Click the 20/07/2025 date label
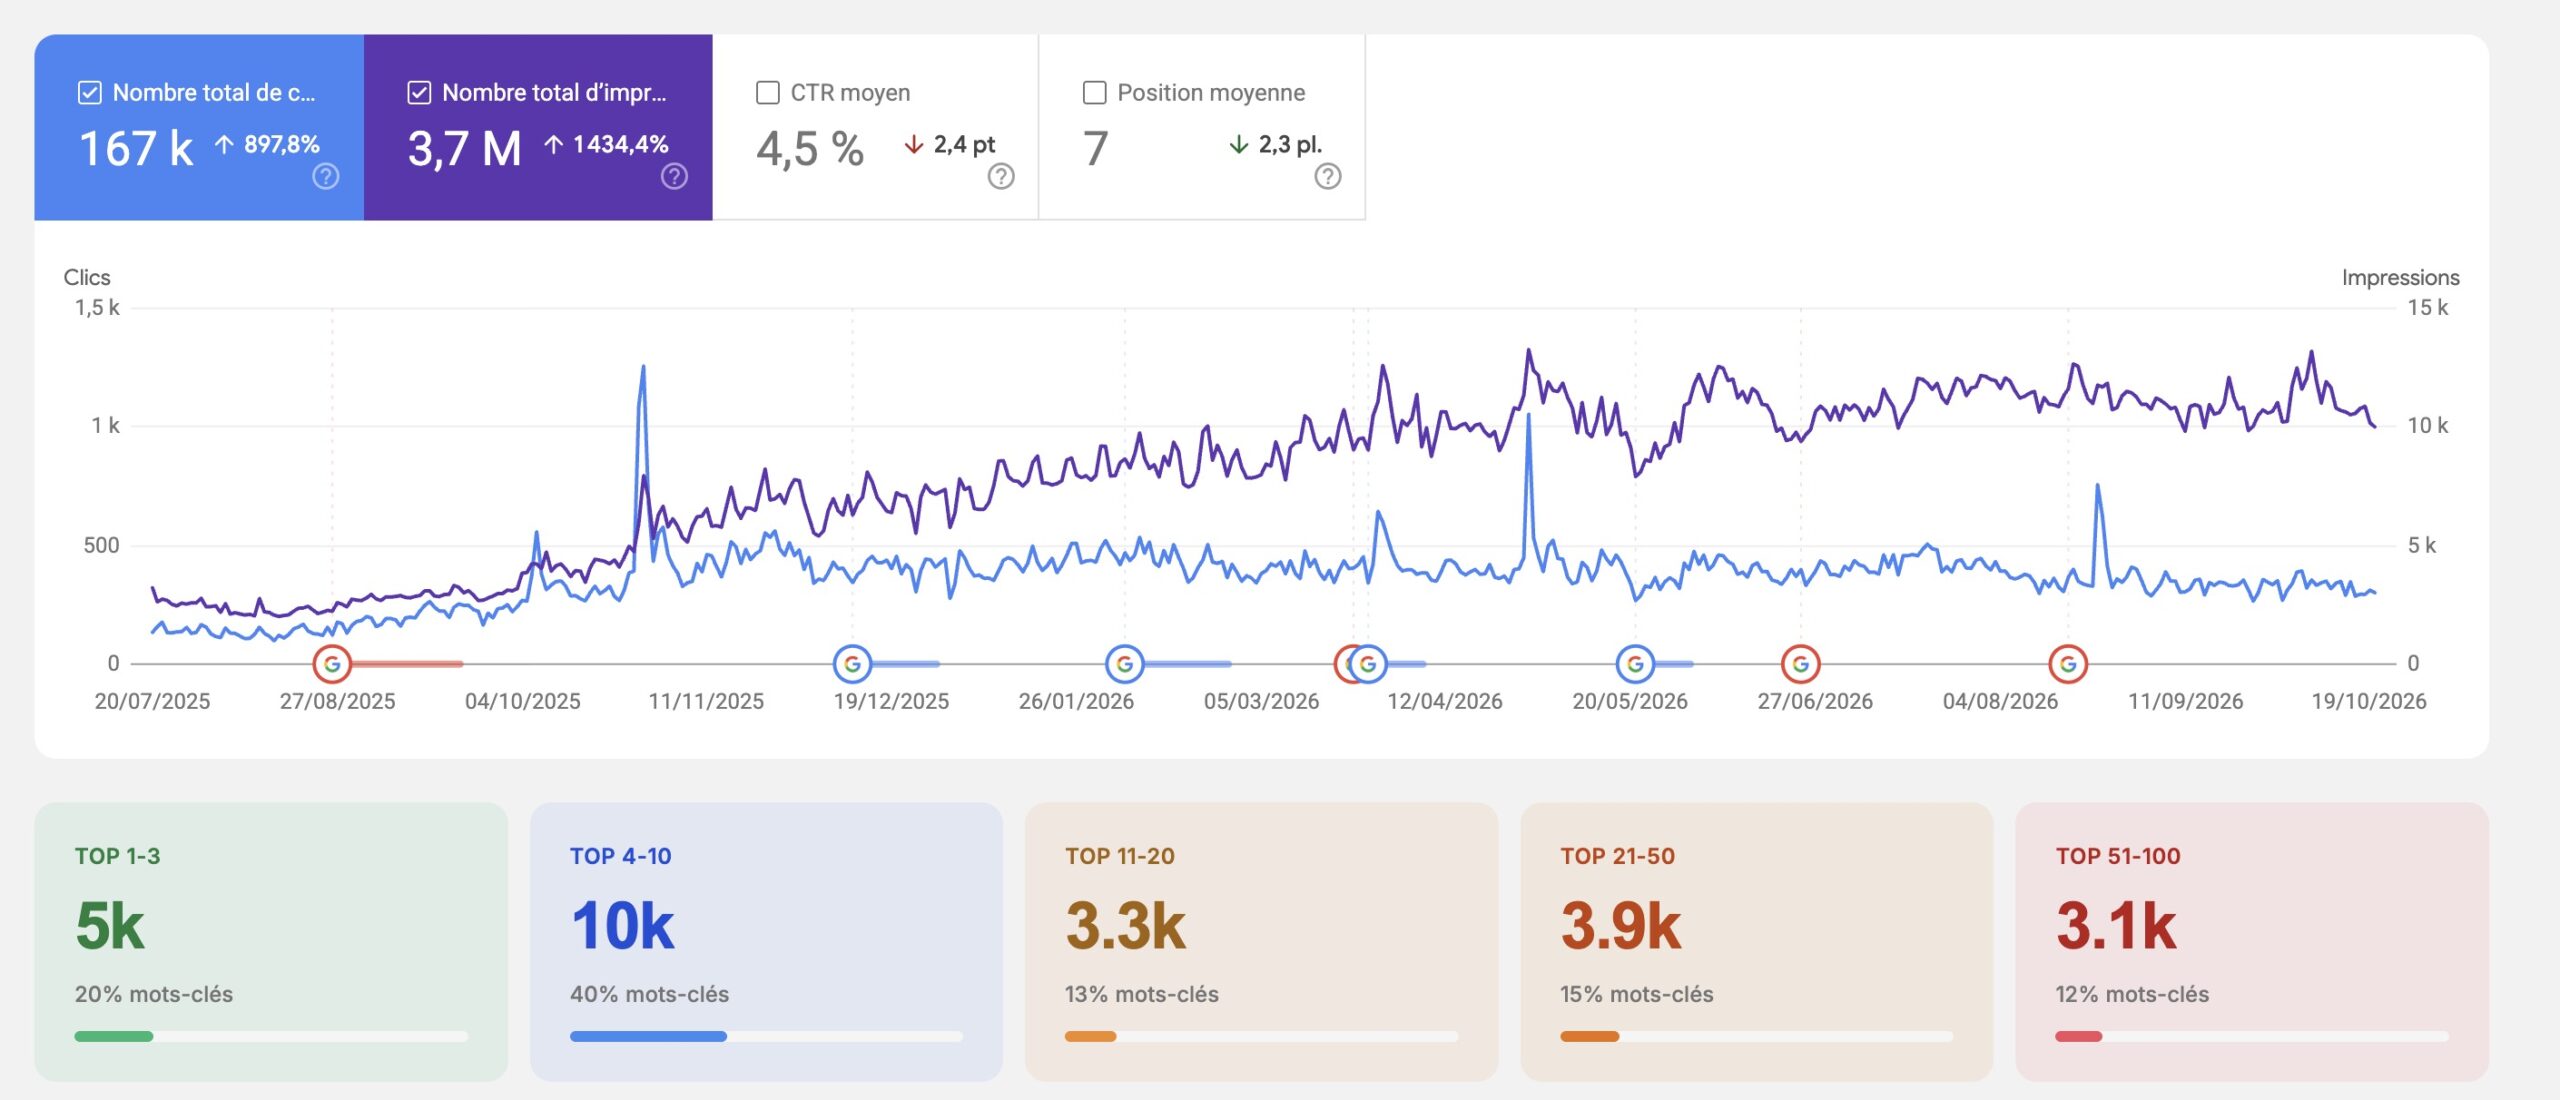Screen dimensions: 2560x1100 click(153, 702)
